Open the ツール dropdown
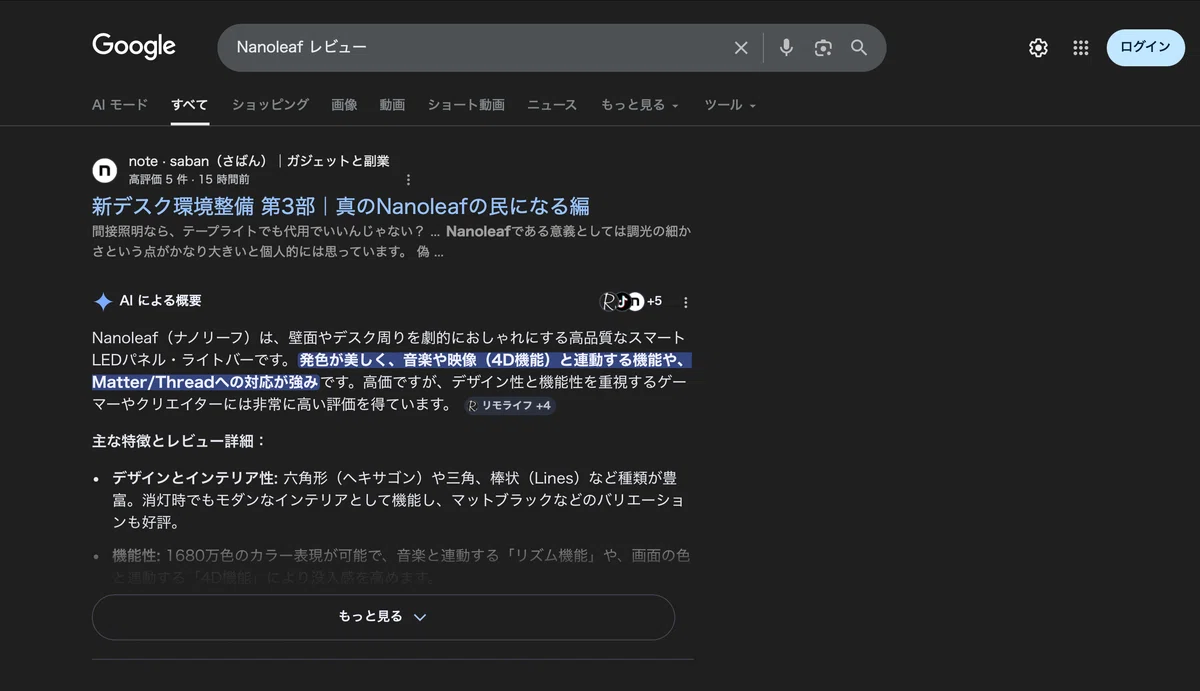Viewport: 1200px width, 691px height. (730, 105)
